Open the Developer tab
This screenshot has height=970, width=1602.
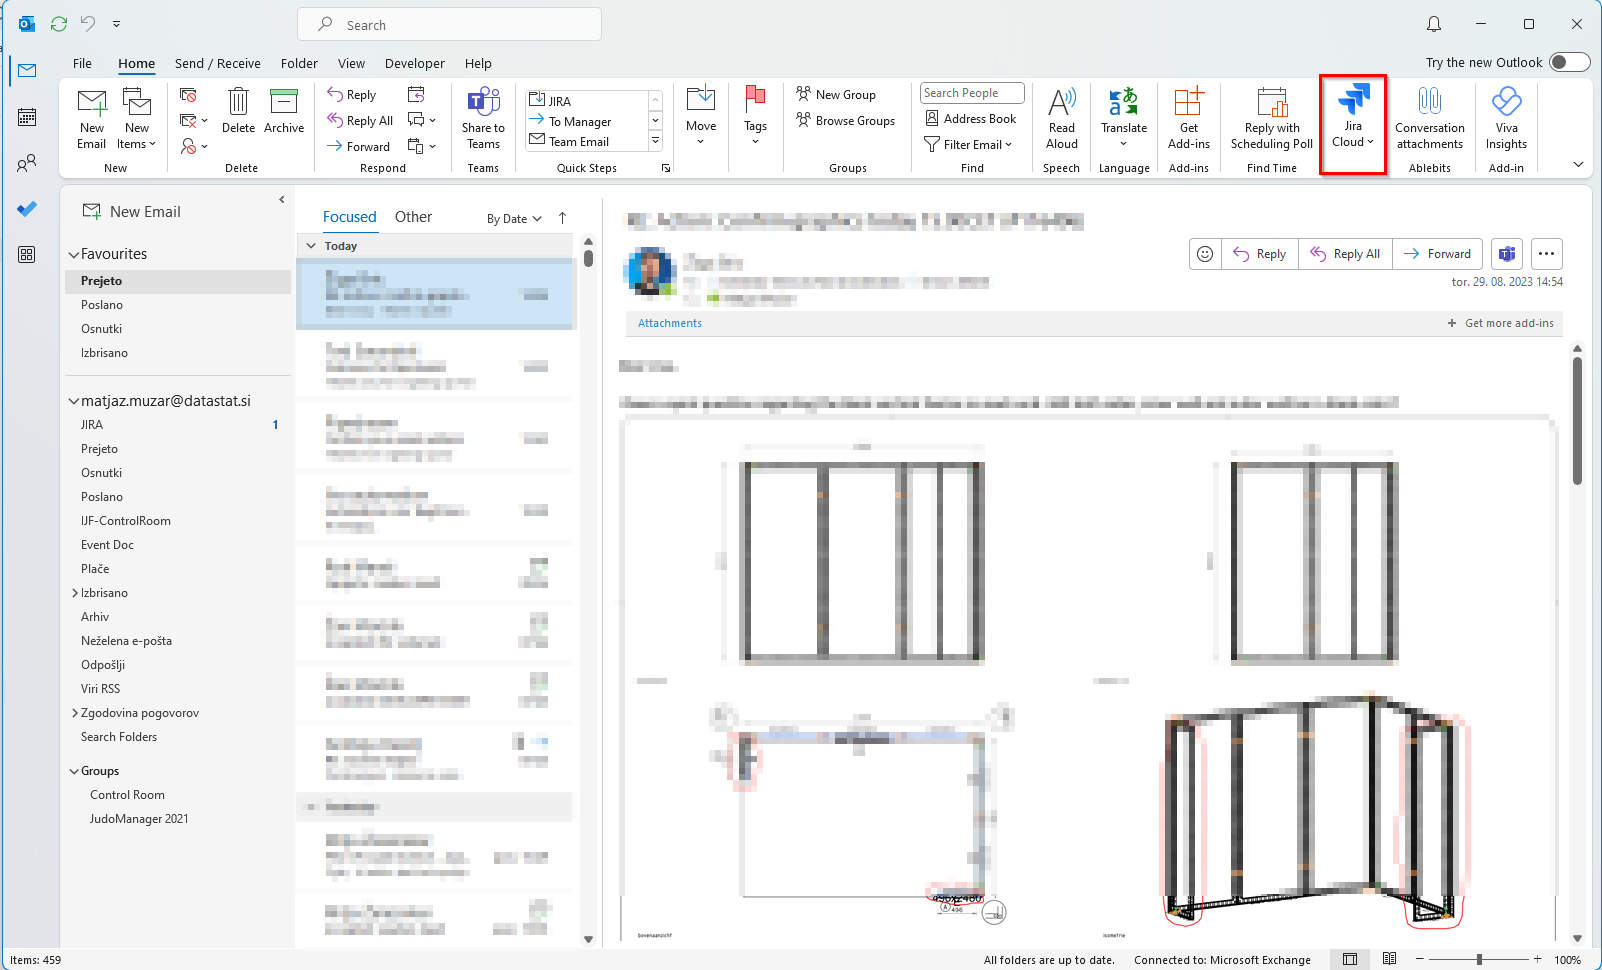click(414, 63)
